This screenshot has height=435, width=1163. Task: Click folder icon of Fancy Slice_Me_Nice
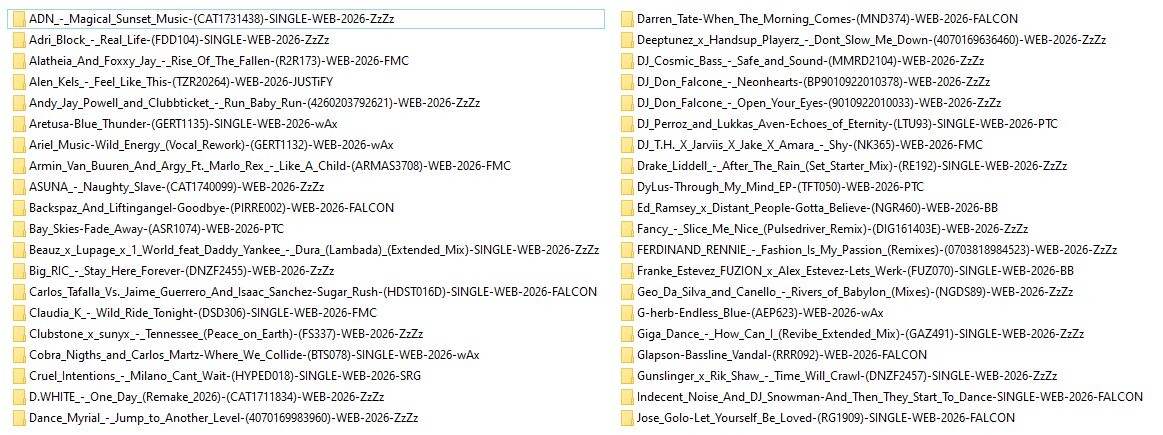point(627,229)
